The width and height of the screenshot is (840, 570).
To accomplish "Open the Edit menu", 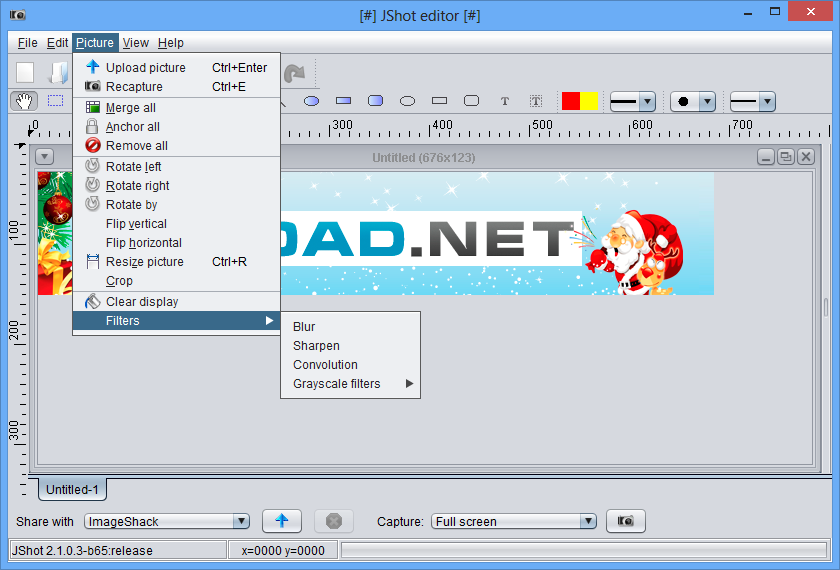I will (x=57, y=43).
